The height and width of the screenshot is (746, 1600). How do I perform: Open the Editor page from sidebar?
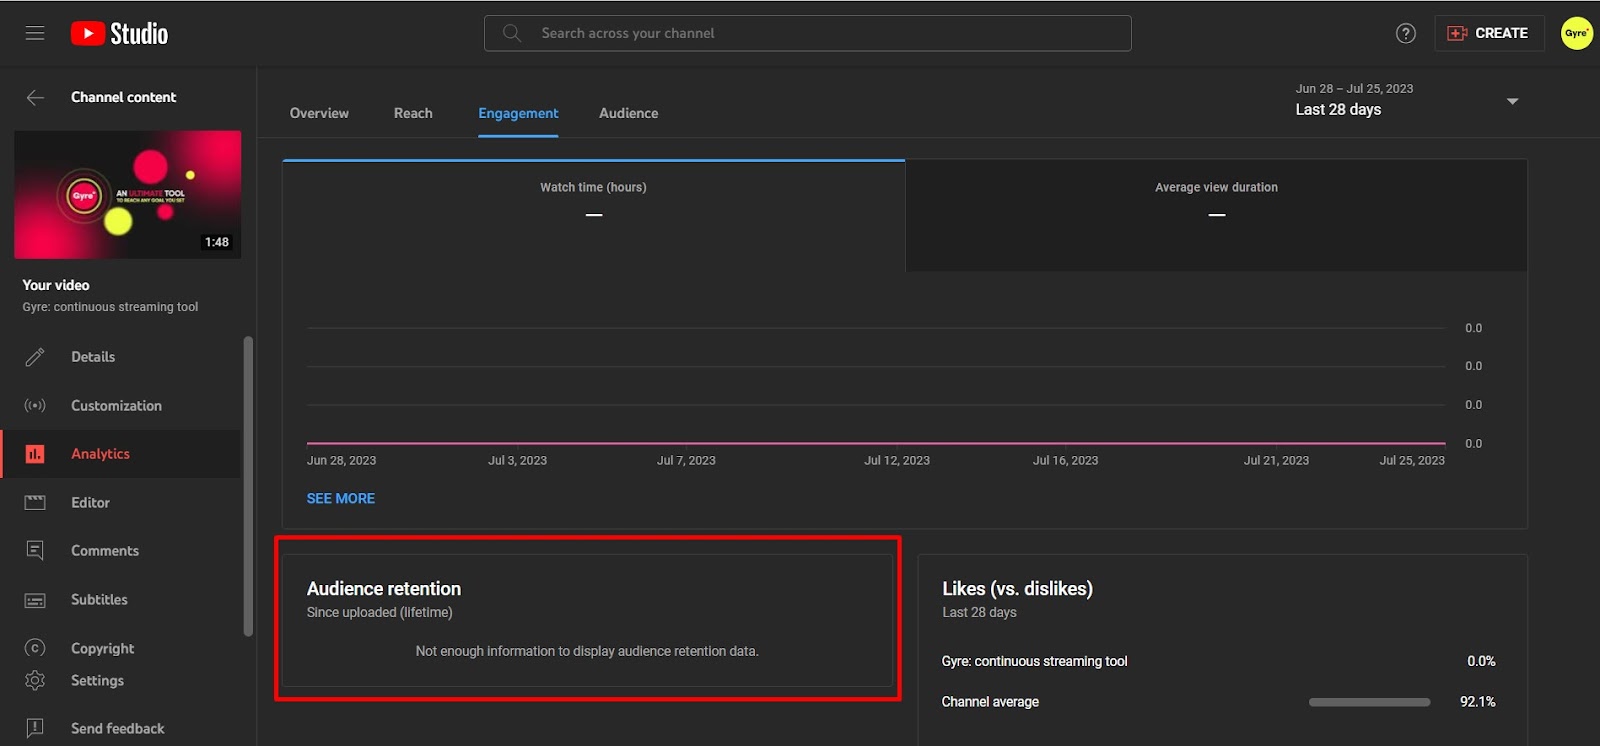[90, 502]
